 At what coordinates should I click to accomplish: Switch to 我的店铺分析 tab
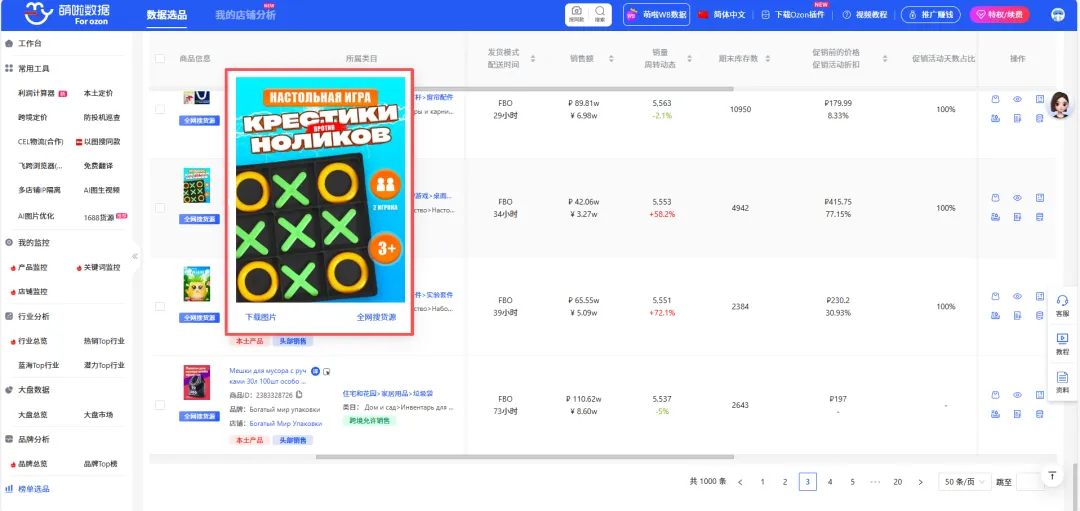[x=245, y=15]
